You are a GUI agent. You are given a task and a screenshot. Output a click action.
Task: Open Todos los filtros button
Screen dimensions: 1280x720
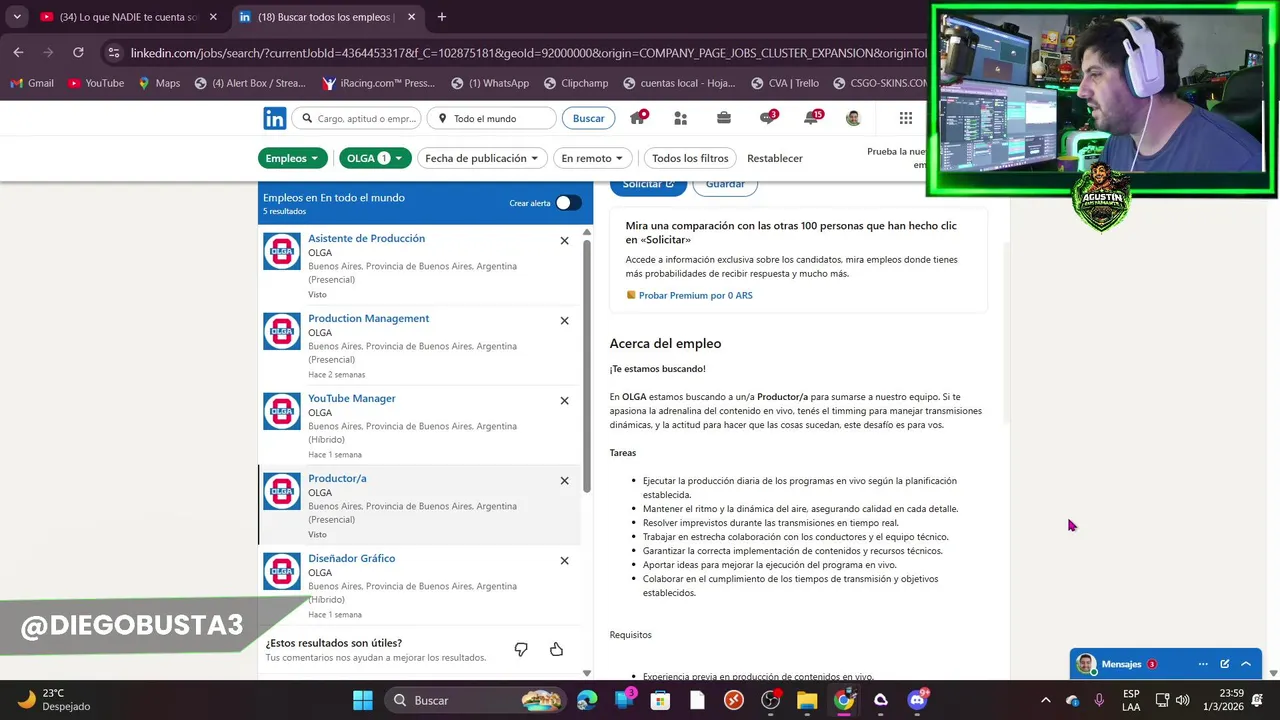pyautogui.click(x=690, y=158)
